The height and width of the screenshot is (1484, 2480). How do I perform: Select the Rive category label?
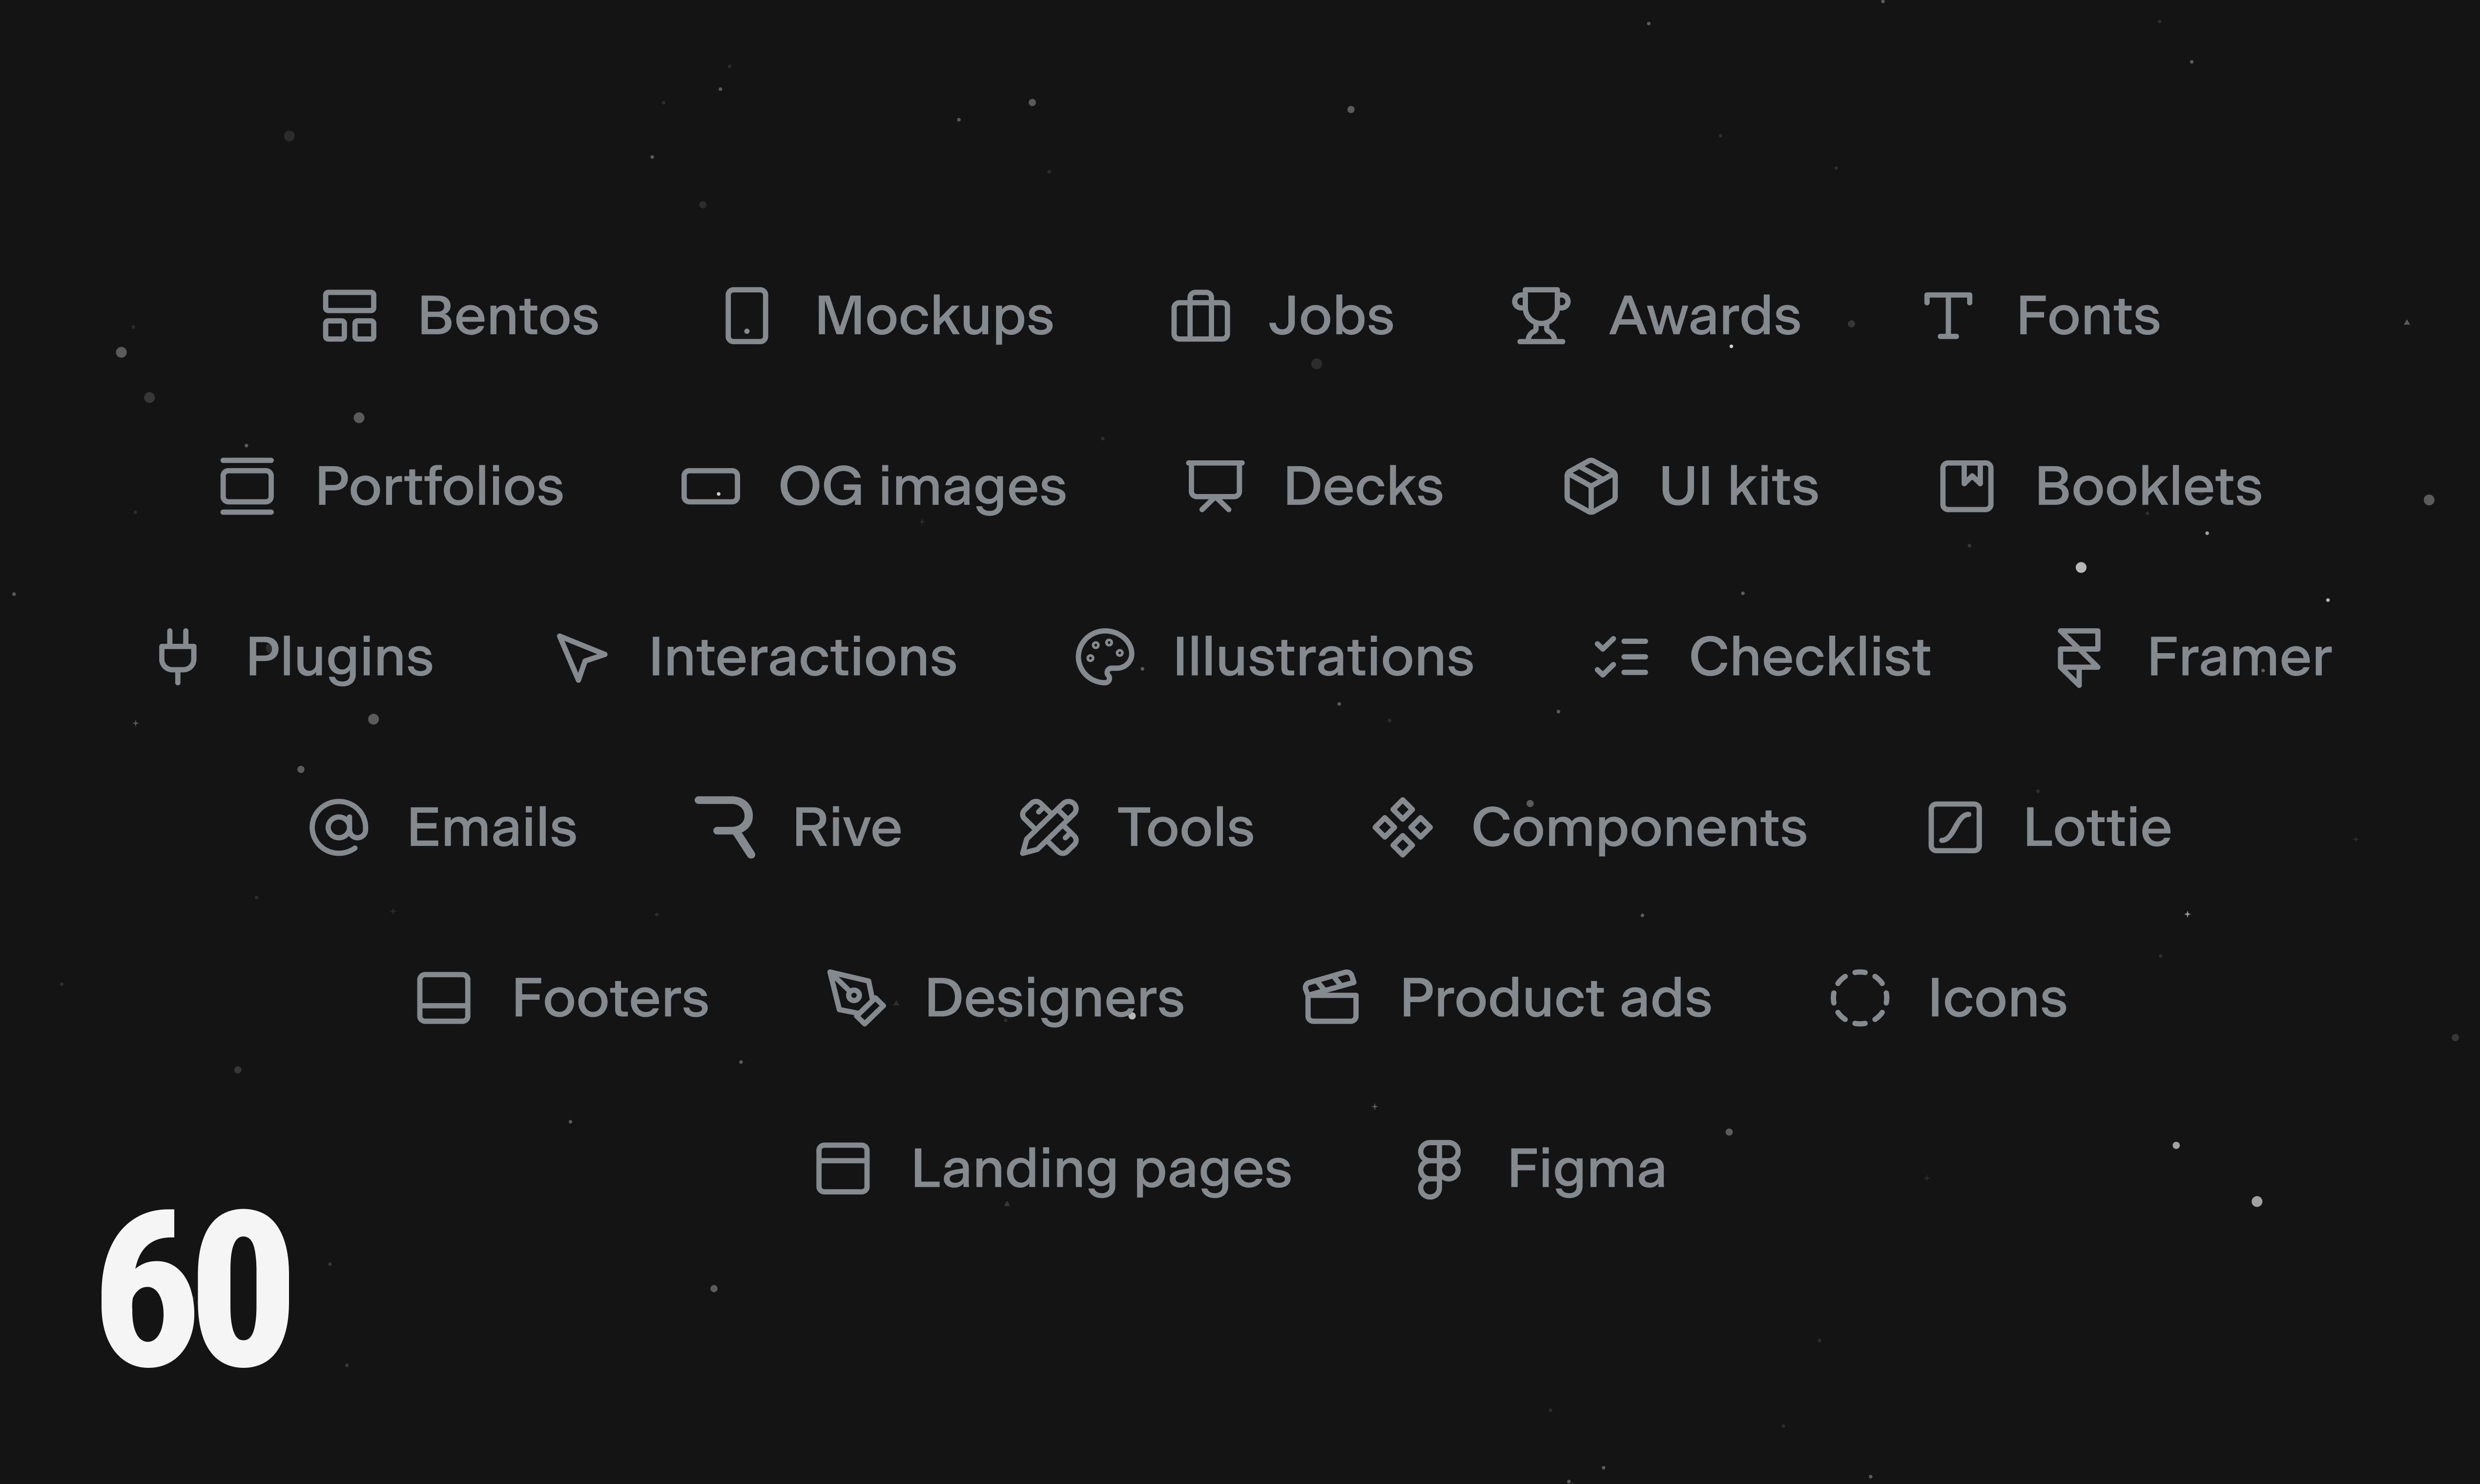point(847,828)
